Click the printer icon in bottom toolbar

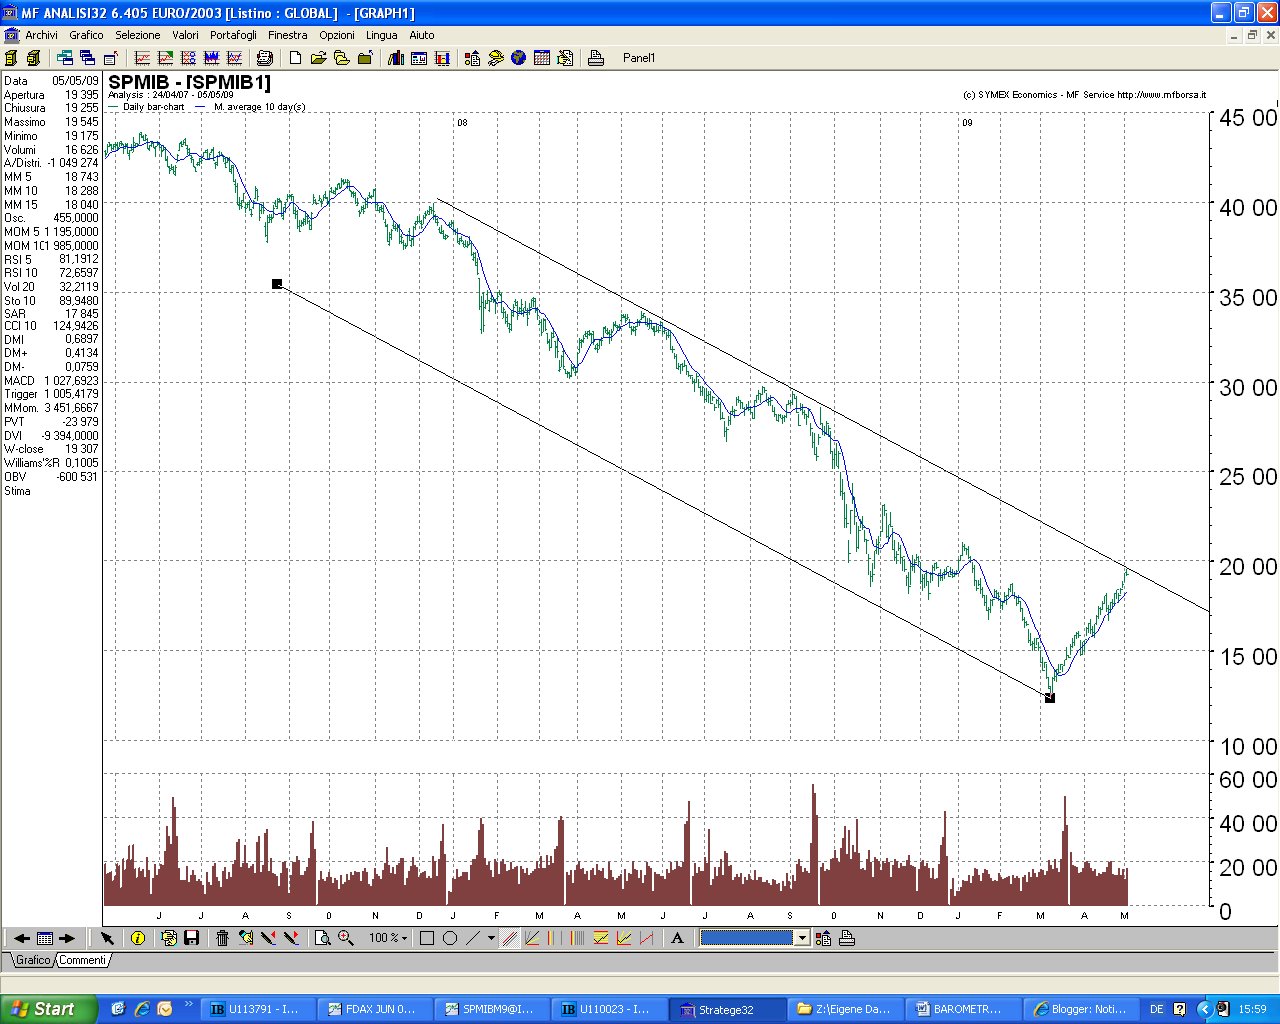tap(847, 938)
